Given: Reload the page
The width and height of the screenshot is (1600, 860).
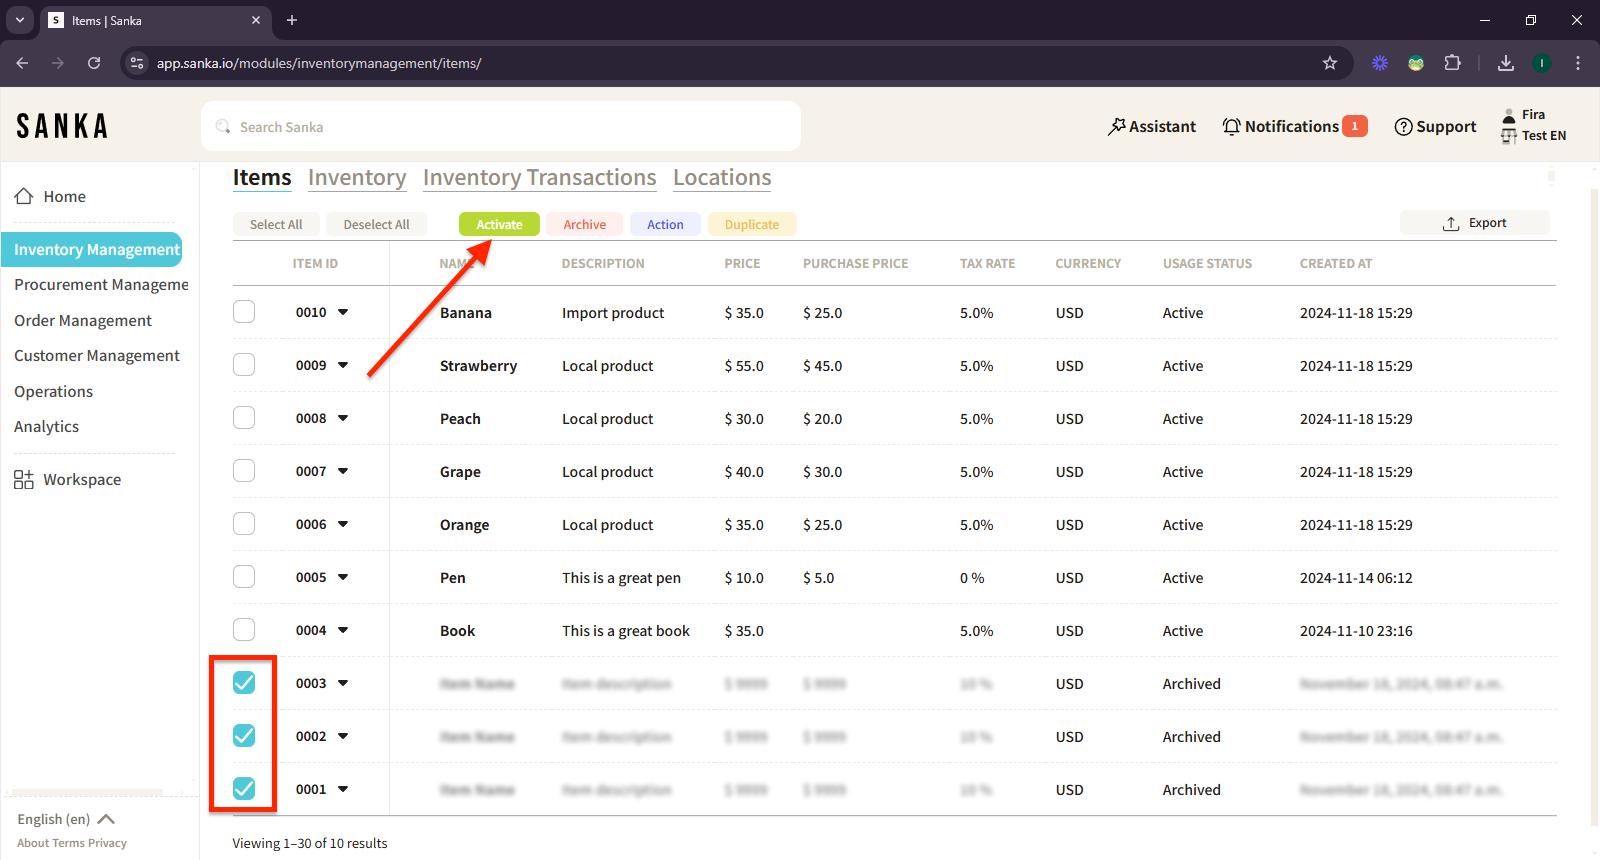Looking at the screenshot, I should point(94,63).
